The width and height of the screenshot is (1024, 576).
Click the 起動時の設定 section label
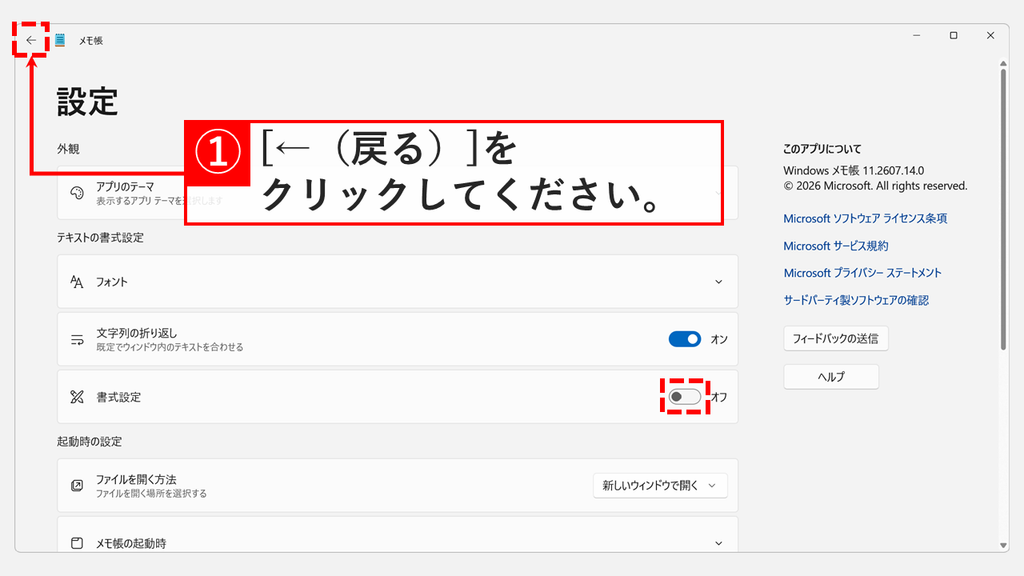pos(89,441)
